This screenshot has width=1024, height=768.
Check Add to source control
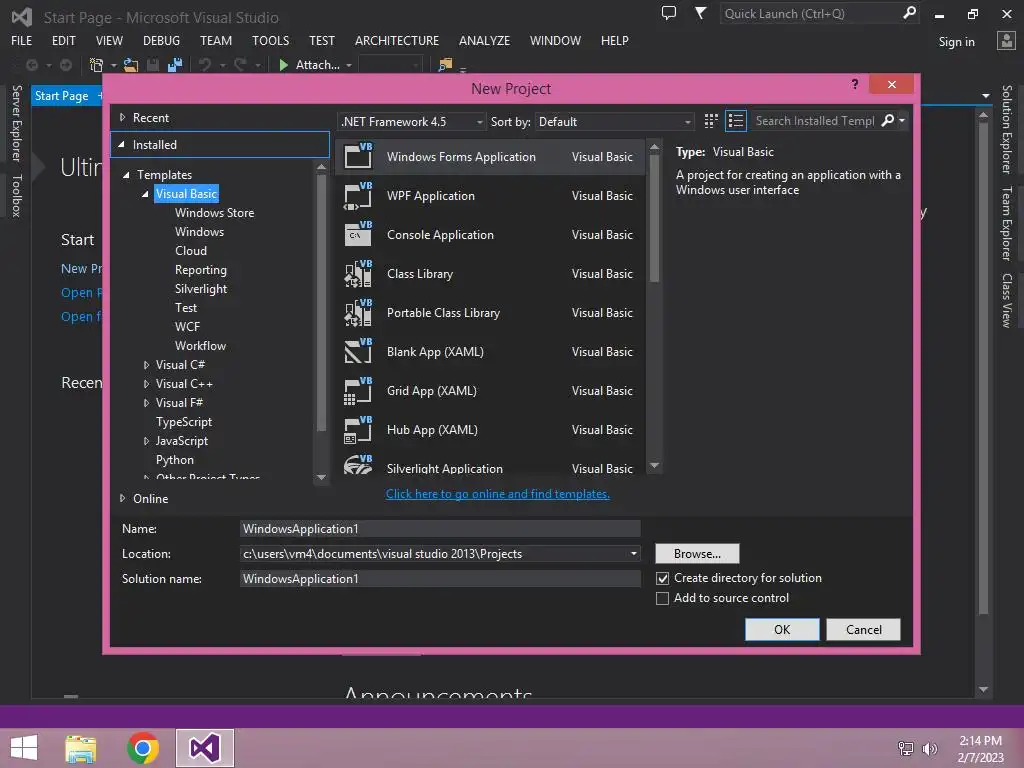(662, 598)
